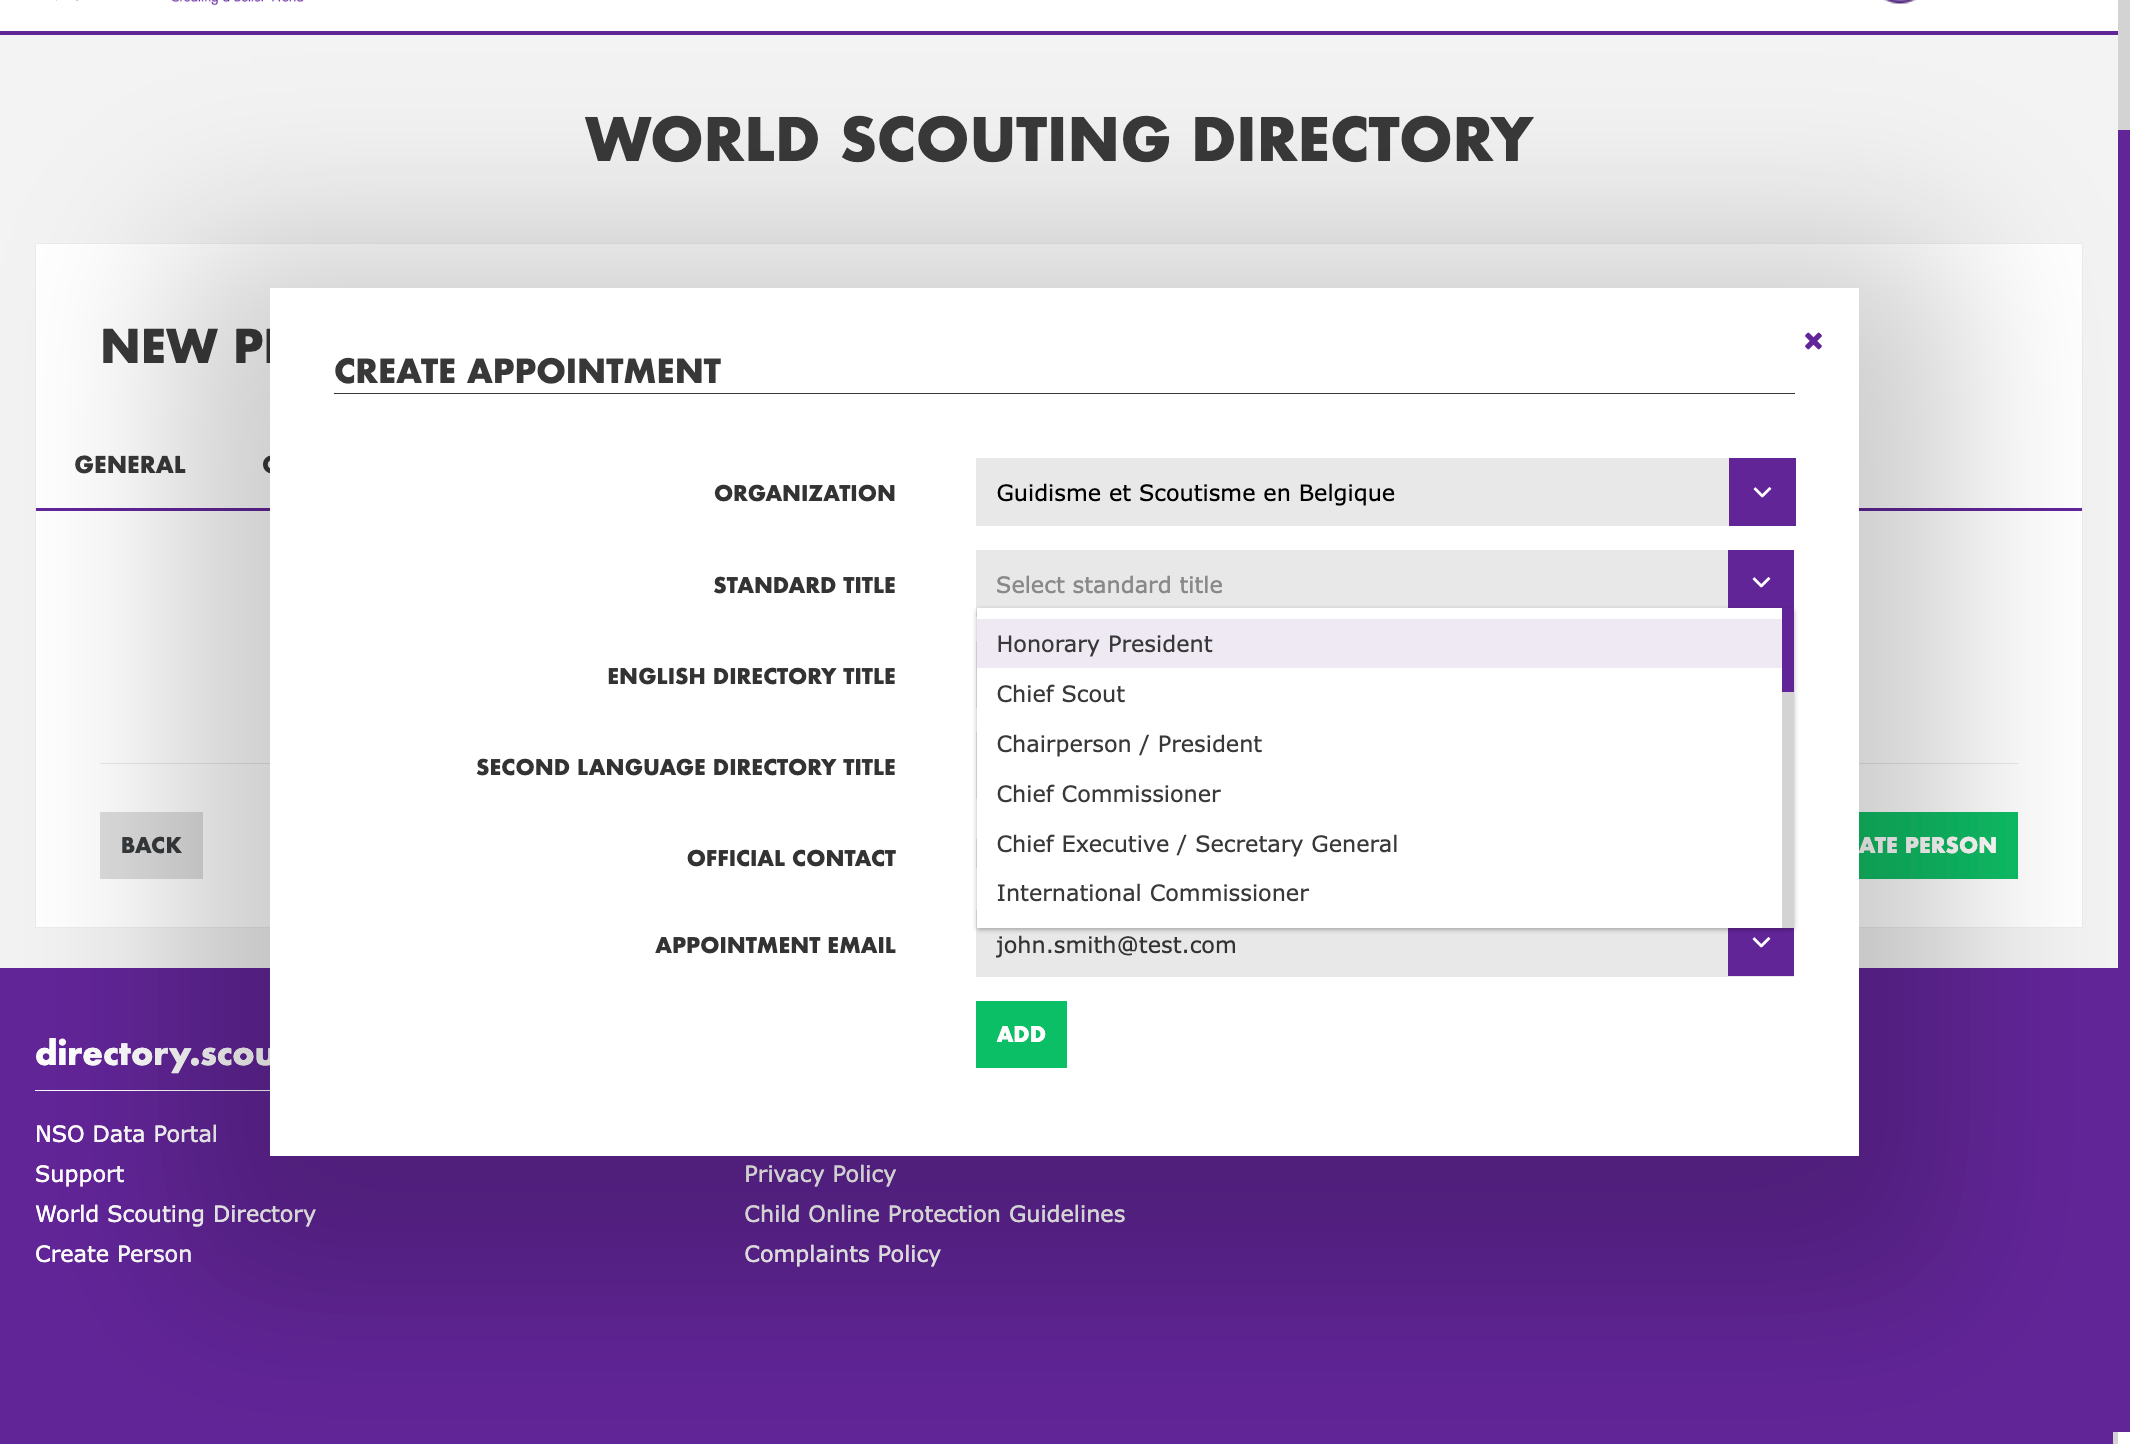Screen dimensions: 2130x1444
Task: Open the Complaints Policy link
Action: pos(842,1254)
